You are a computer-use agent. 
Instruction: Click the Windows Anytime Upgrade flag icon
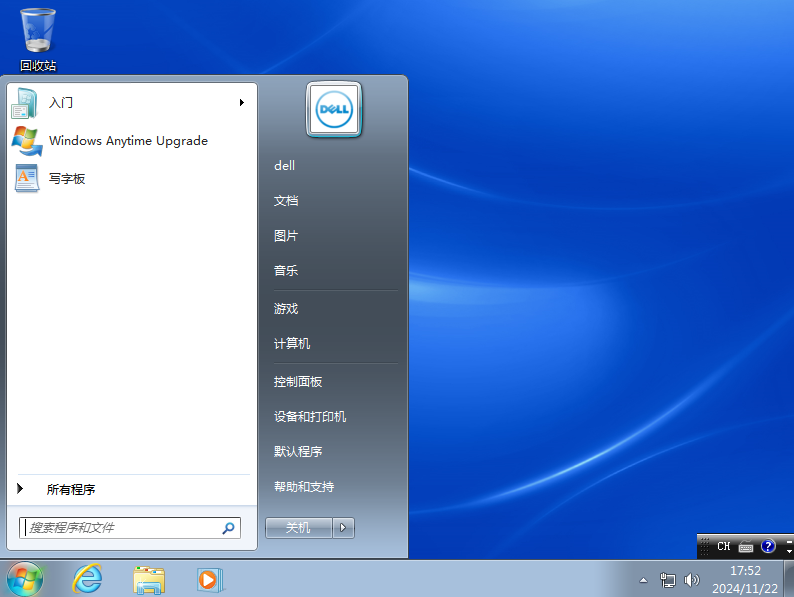[26, 141]
